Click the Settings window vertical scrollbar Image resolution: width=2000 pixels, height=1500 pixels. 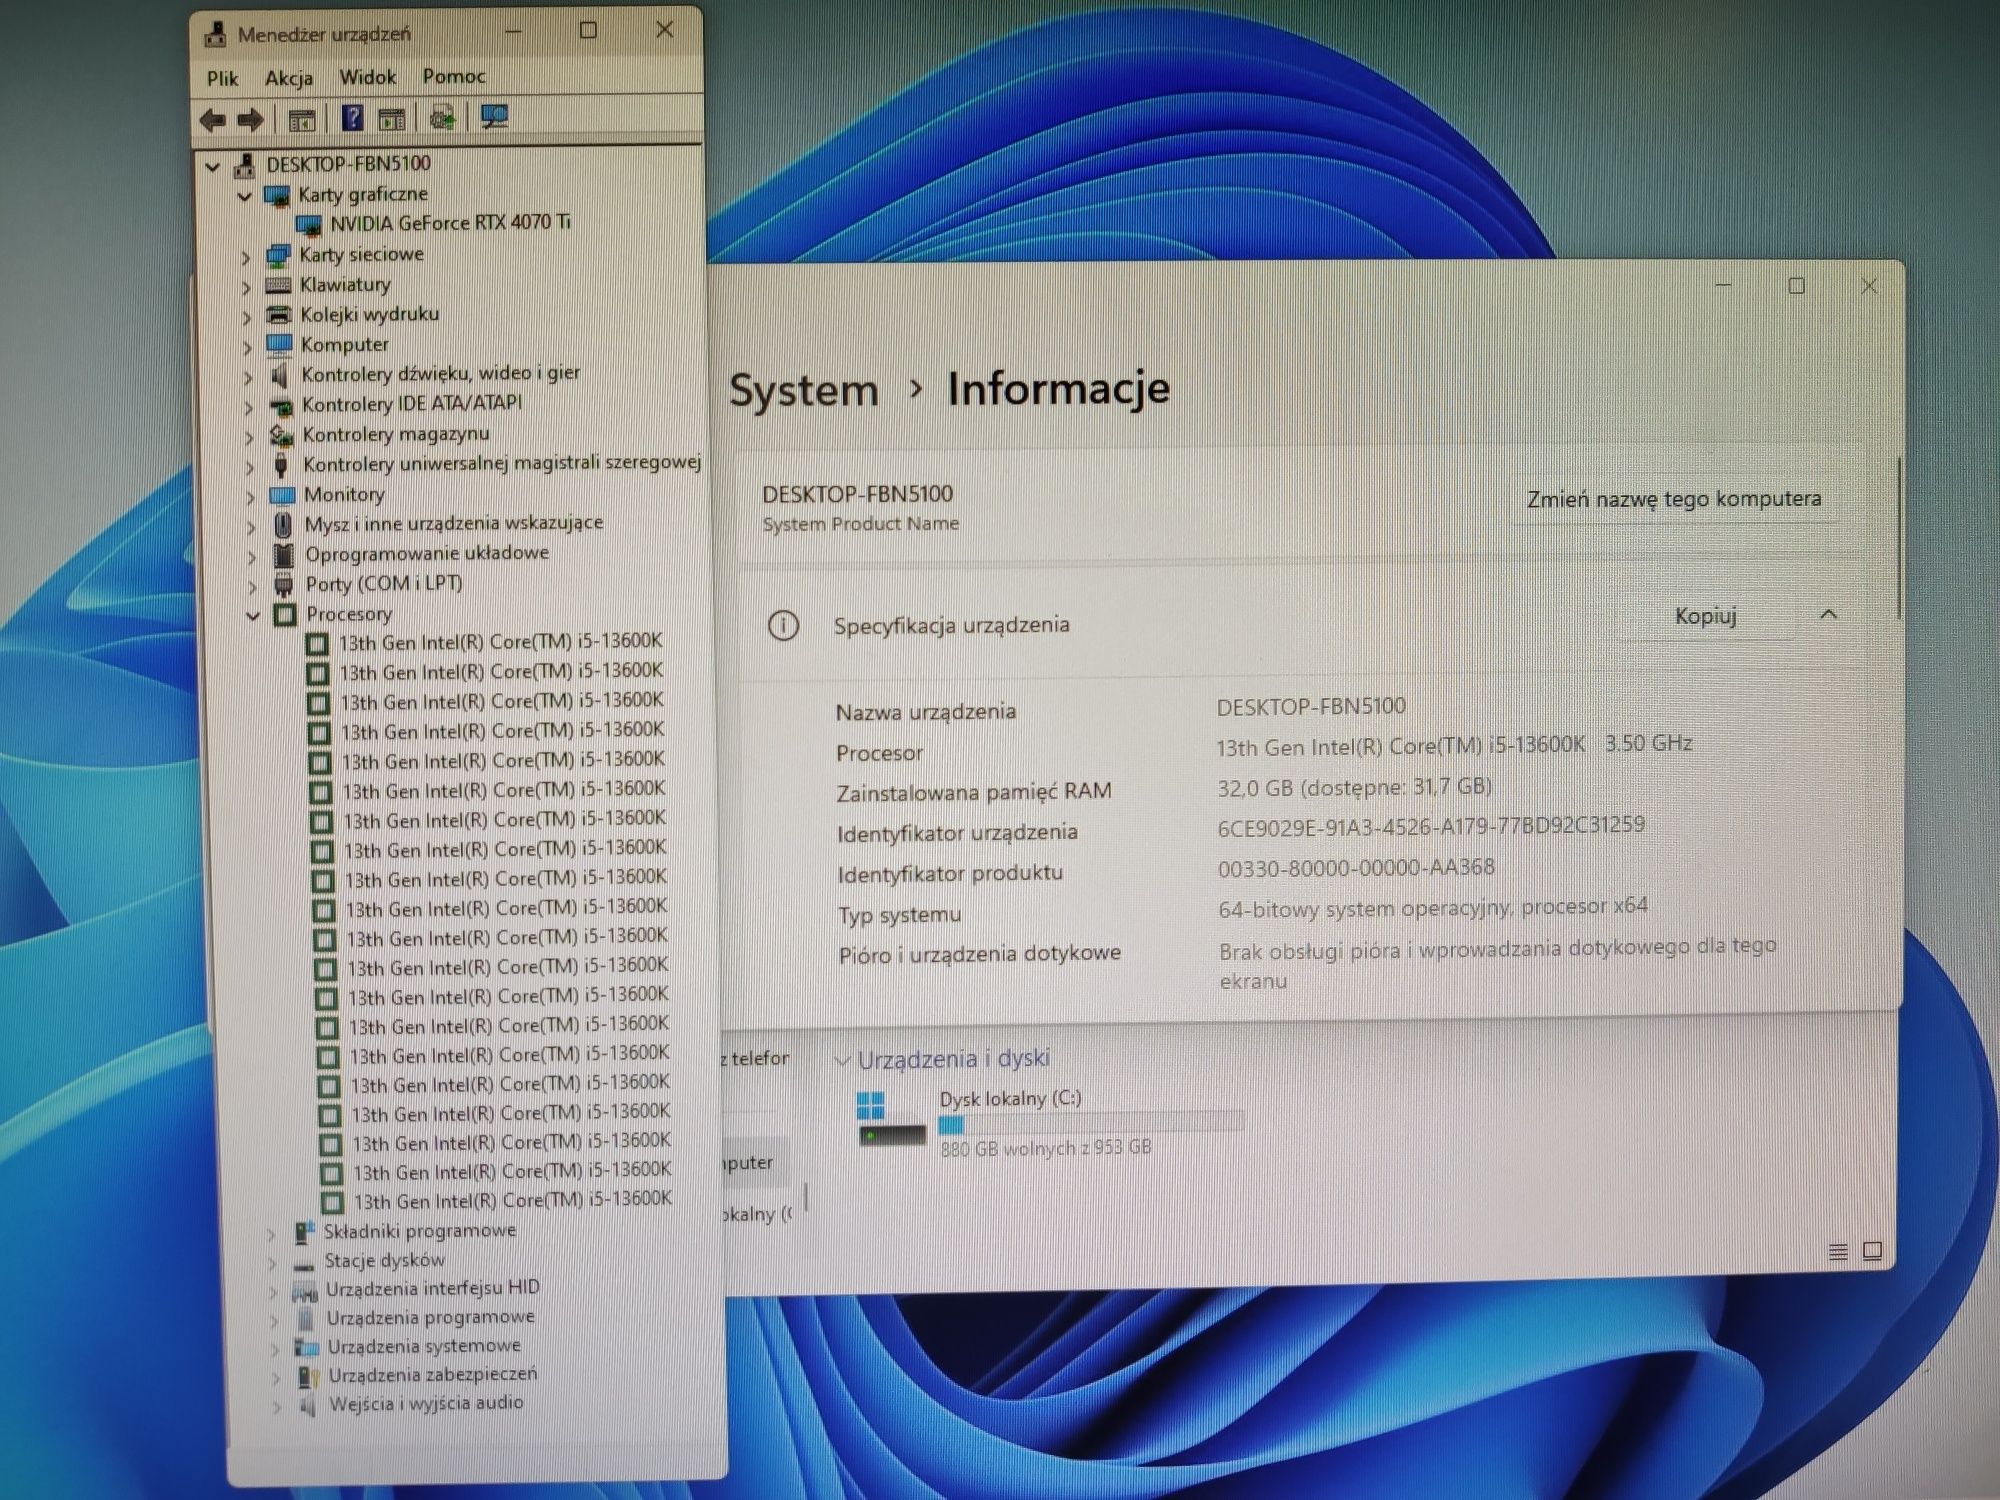pyautogui.click(x=1898, y=538)
